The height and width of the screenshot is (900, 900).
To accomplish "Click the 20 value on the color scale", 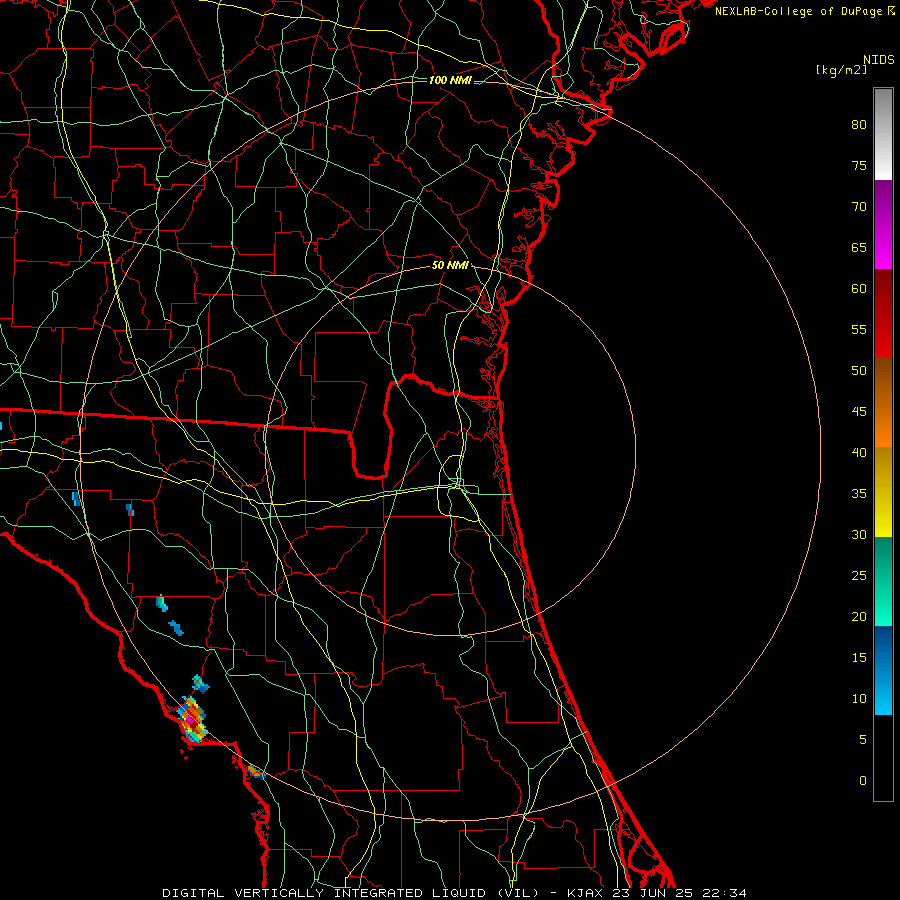I will pyautogui.click(x=859, y=617).
